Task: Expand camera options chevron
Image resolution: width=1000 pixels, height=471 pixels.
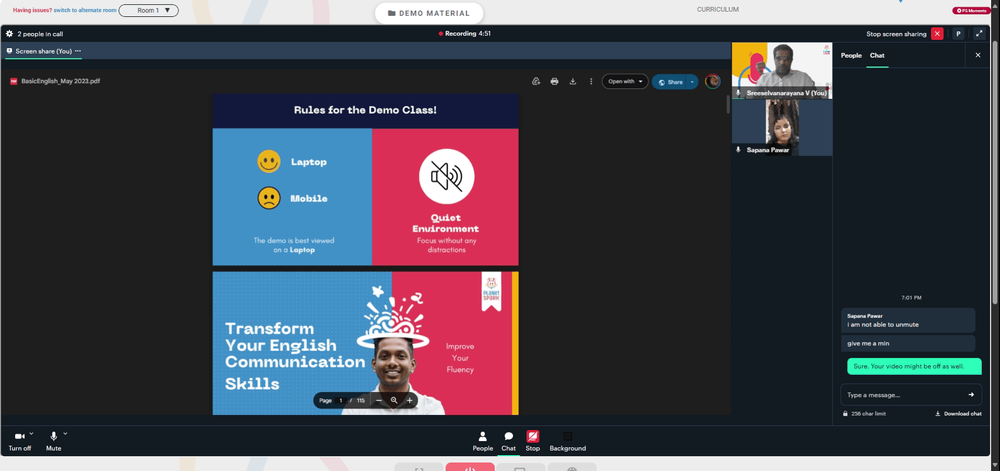Action: pyautogui.click(x=31, y=433)
